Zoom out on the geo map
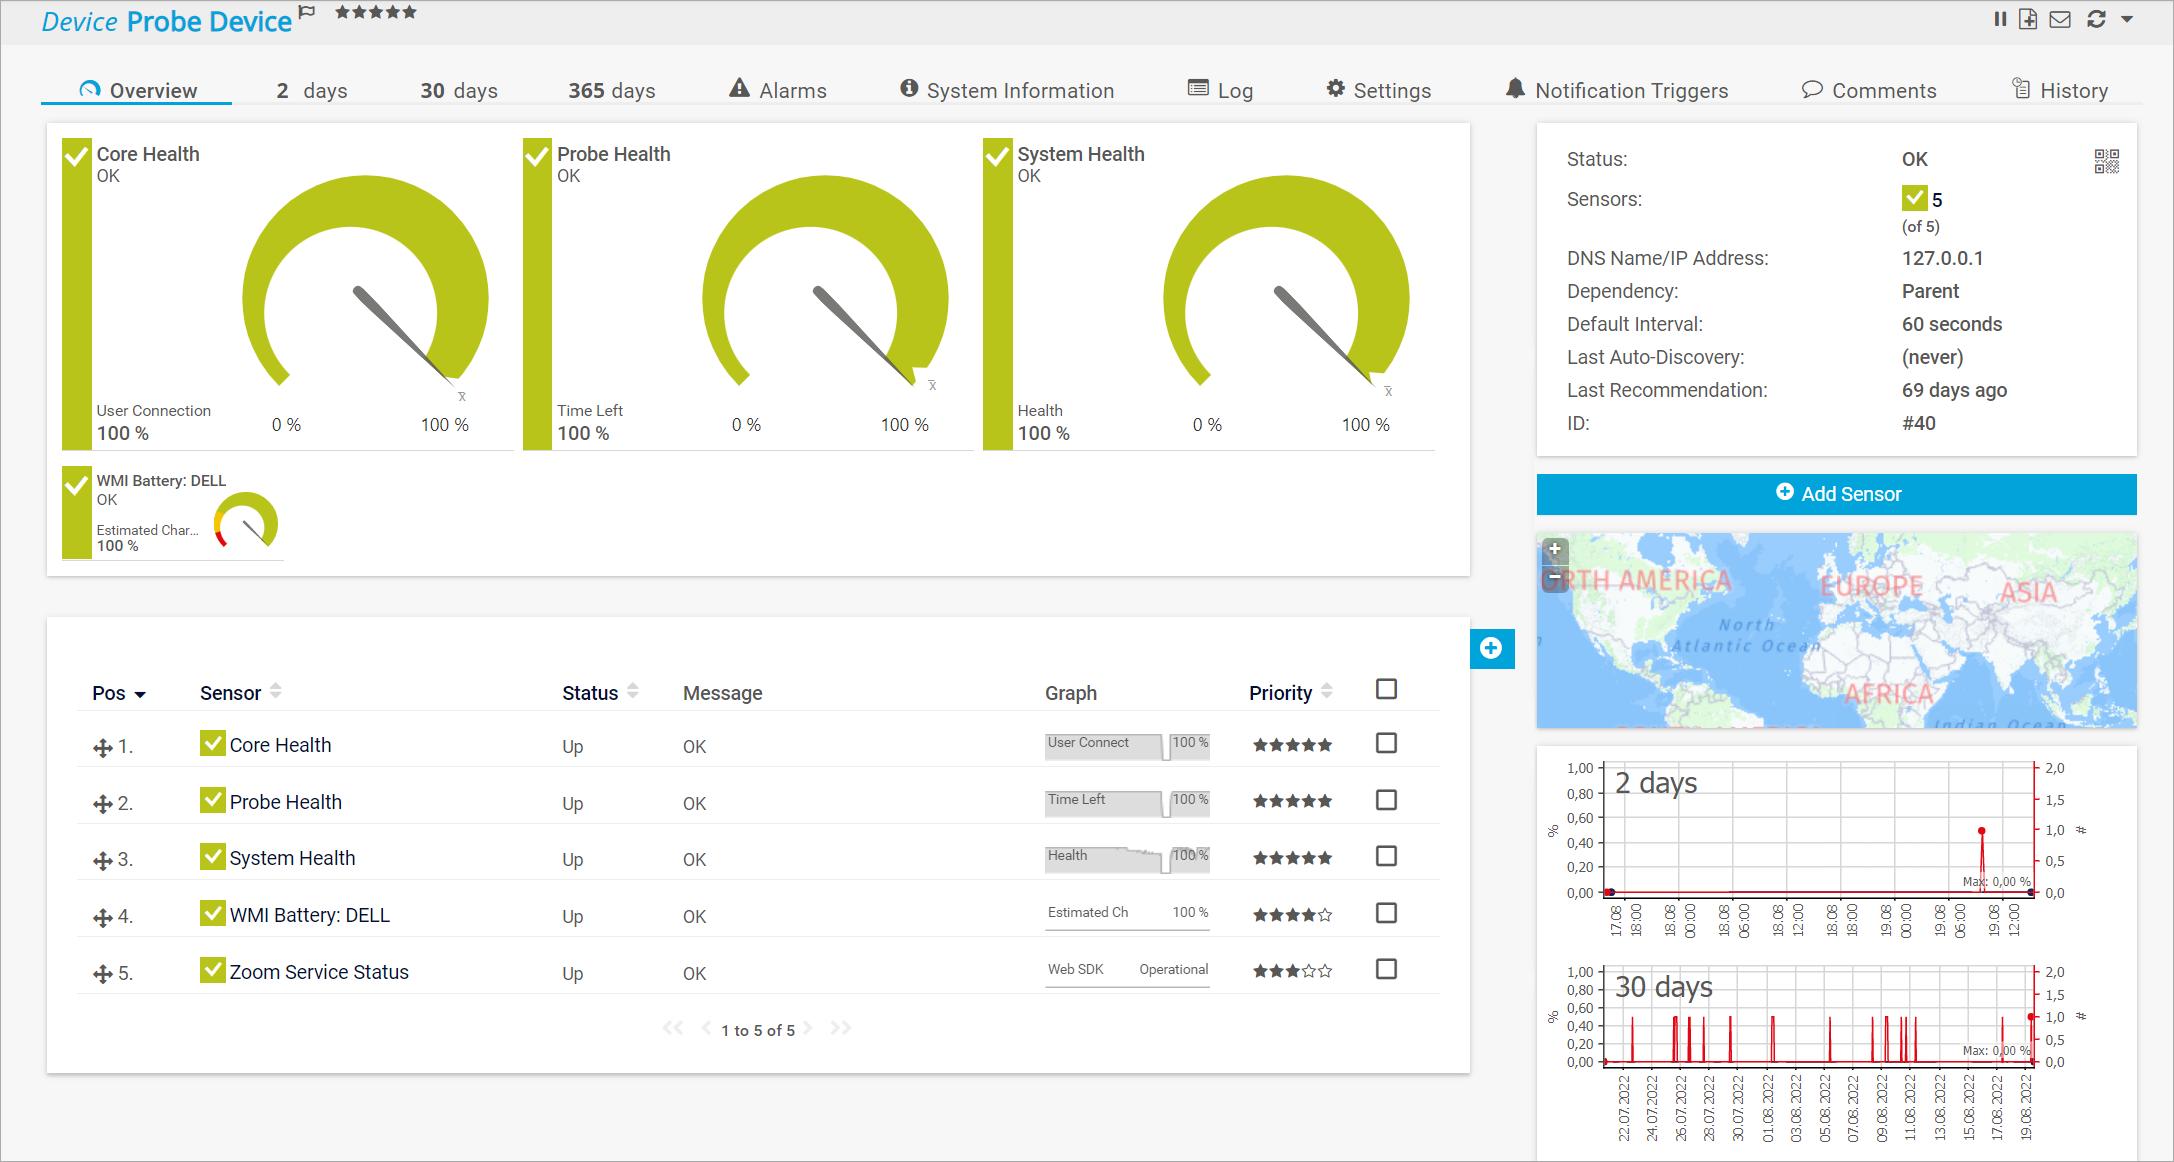Viewport: 2174px width, 1162px height. [x=1555, y=577]
